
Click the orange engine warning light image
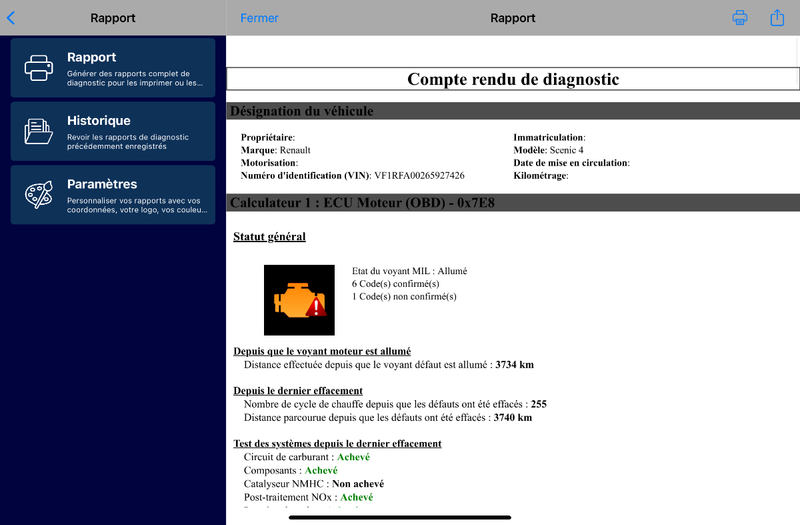click(299, 300)
